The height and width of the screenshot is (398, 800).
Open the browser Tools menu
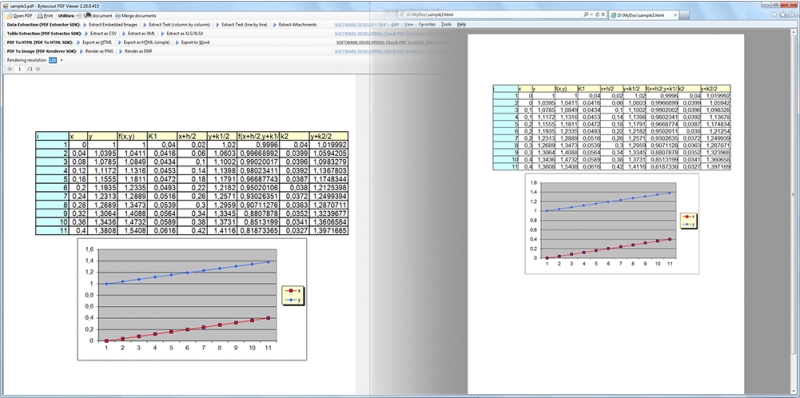pos(446,24)
